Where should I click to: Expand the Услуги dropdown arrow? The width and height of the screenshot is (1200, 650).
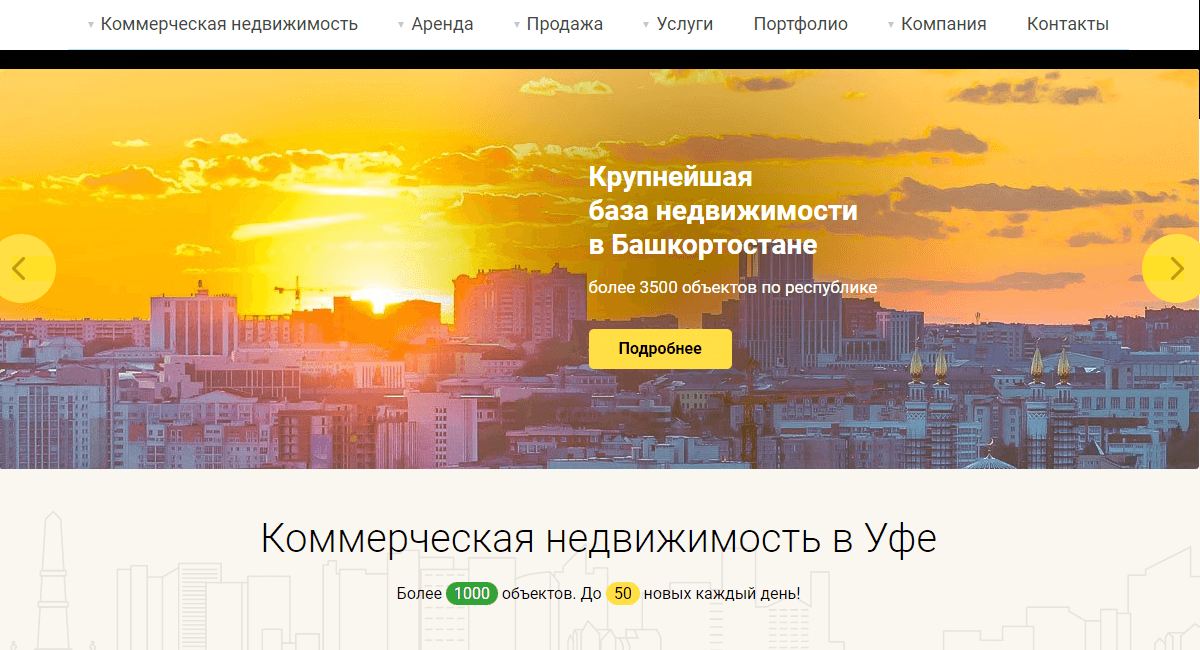(x=645, y=24)
